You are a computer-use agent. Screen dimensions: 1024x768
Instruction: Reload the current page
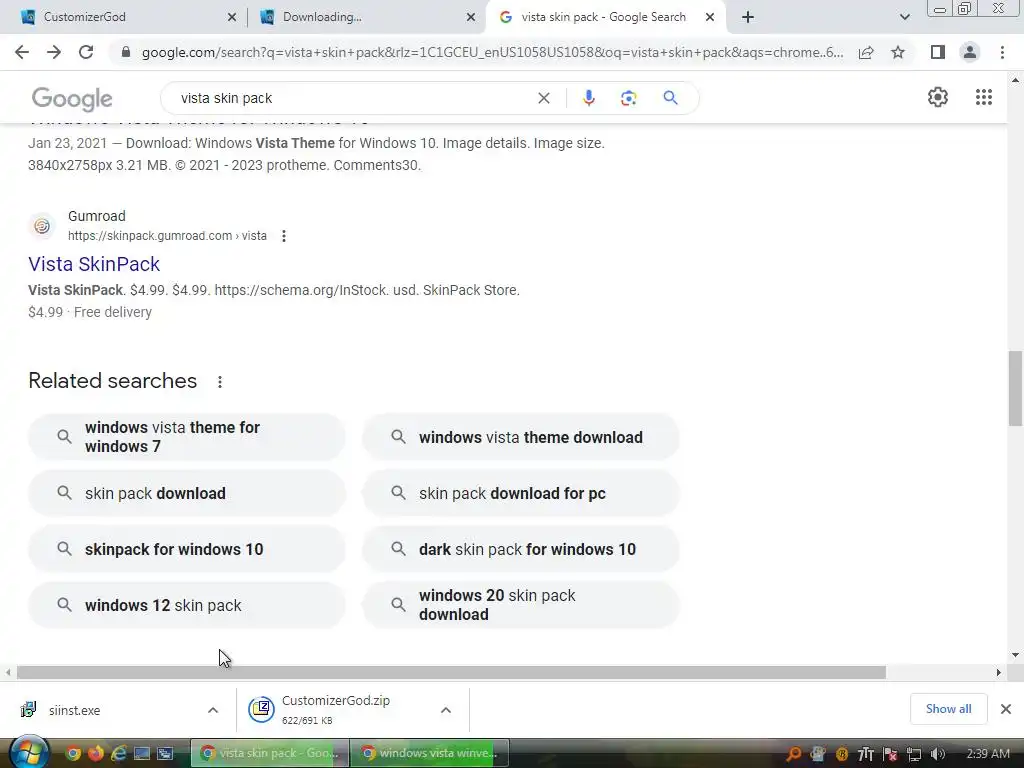[x=86, y=52]
